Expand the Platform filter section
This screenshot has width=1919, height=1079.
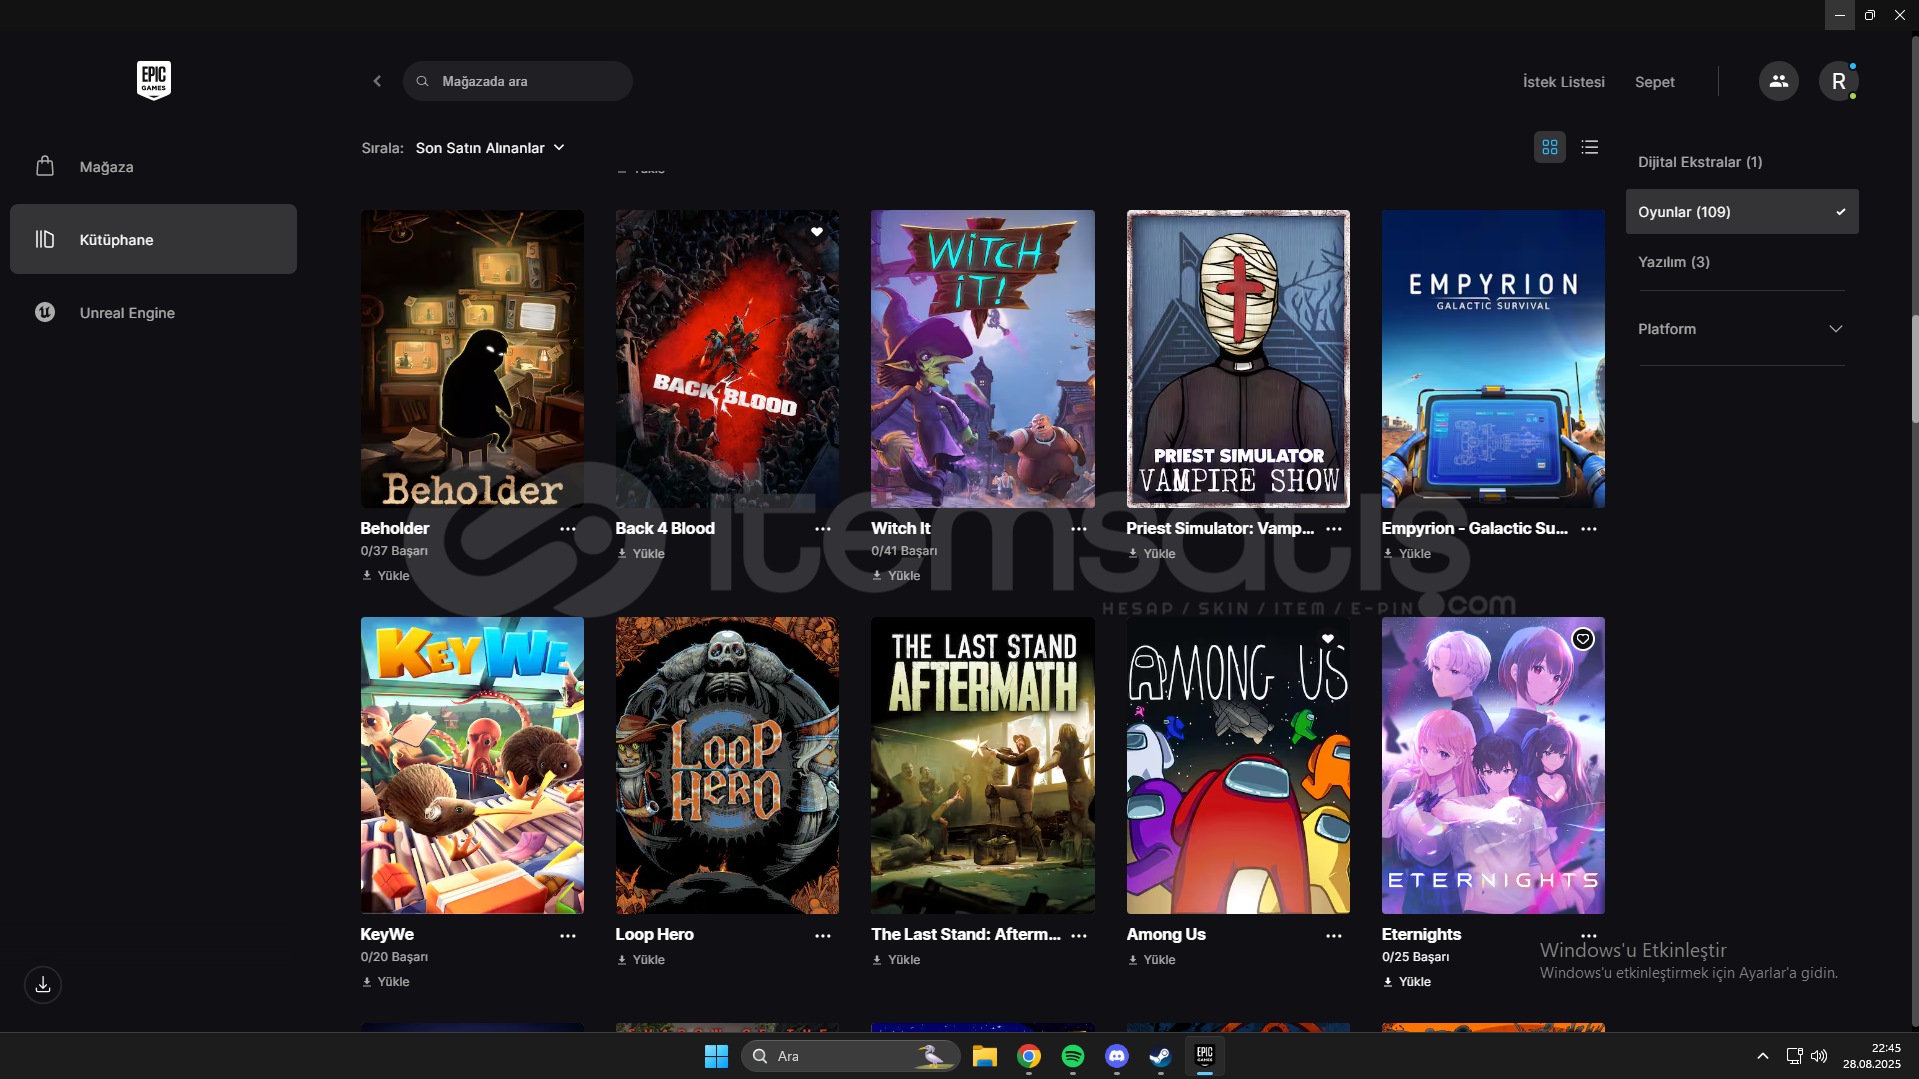point(1741,329)
